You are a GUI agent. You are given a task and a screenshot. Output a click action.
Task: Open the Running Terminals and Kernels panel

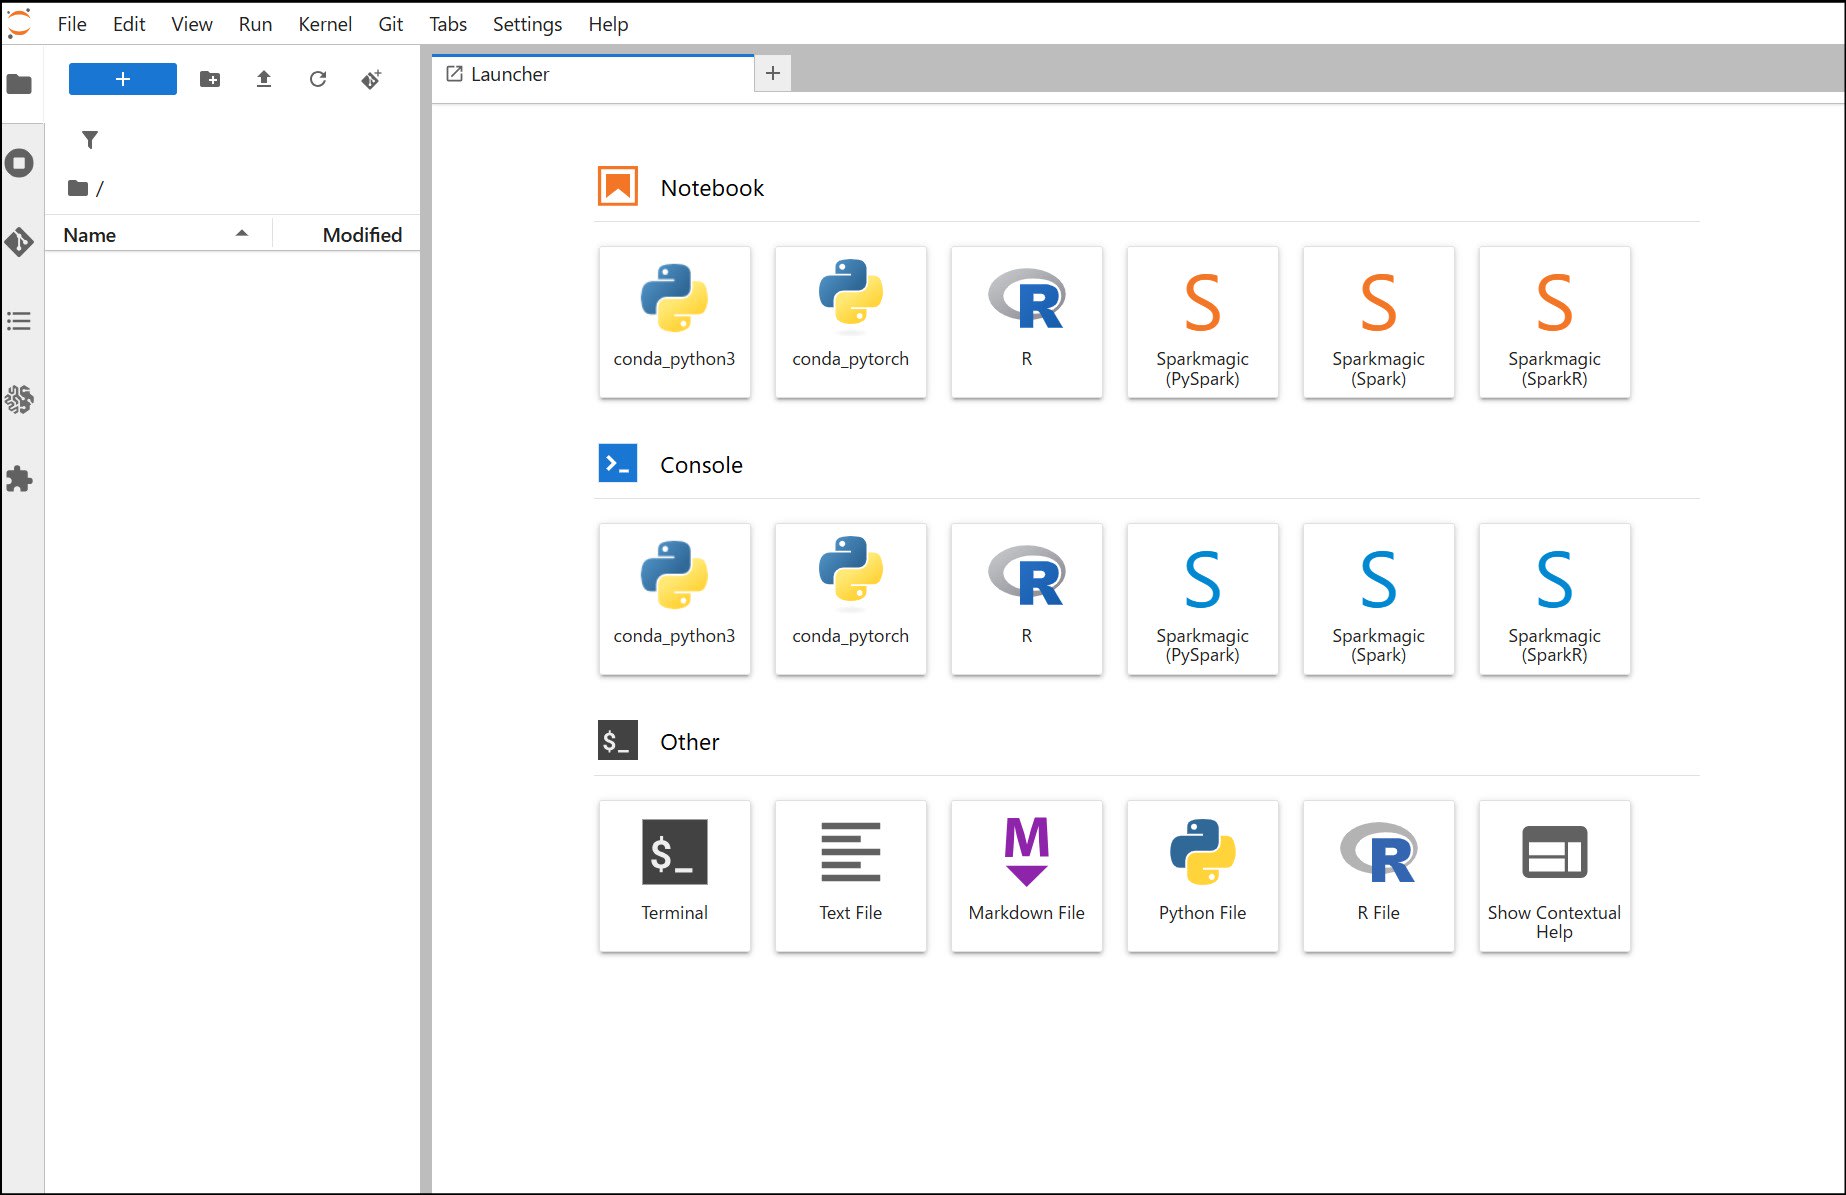tap(21, 162)
